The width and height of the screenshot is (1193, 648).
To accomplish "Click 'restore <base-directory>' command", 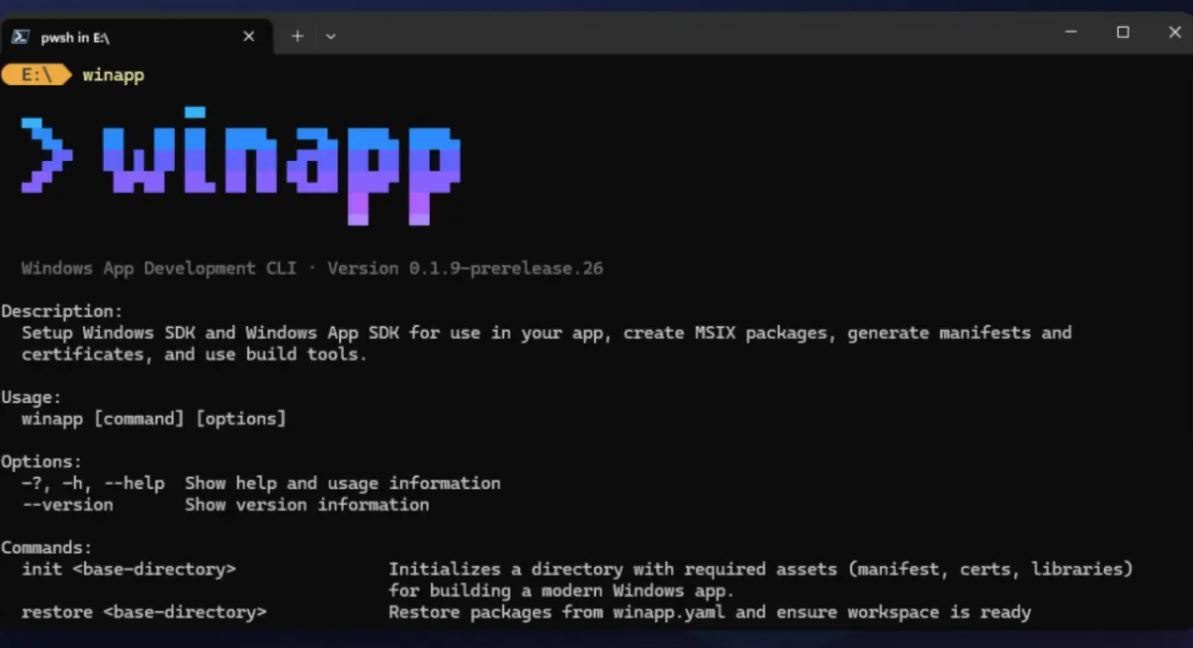I will coord(144,612).
